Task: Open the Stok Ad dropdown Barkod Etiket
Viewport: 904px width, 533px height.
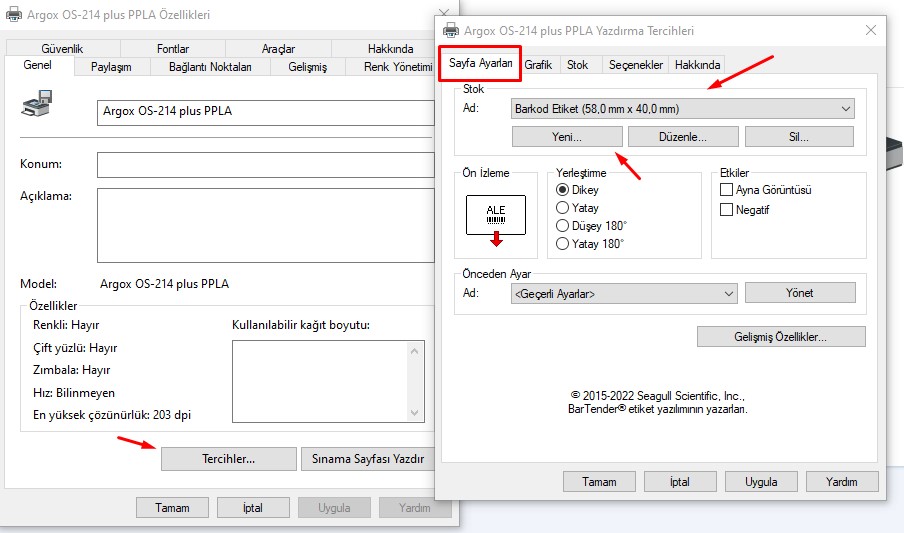Action: 683,108
